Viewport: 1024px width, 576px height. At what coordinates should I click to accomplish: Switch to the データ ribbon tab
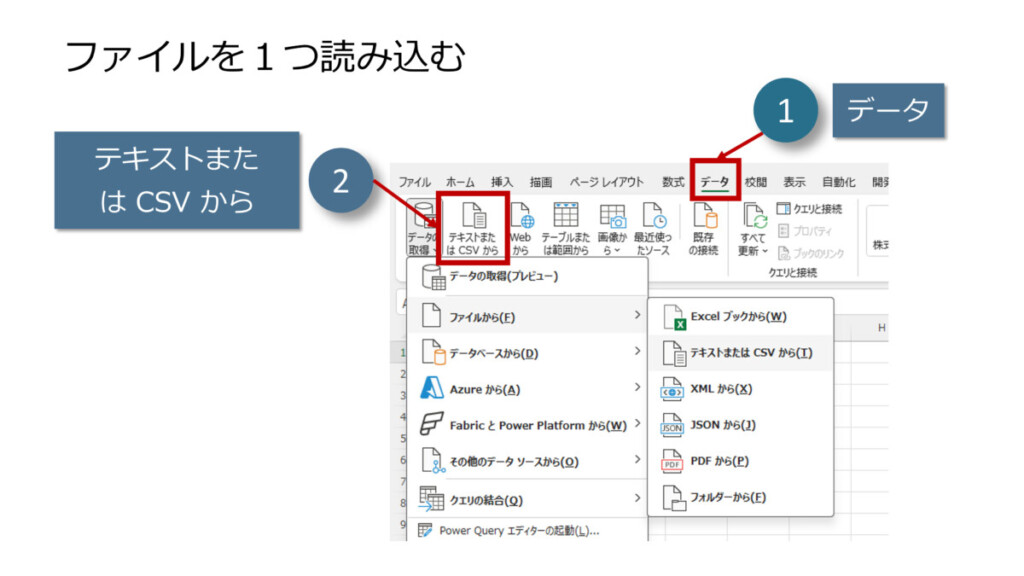pyautogui.click(x=715, y=182)
